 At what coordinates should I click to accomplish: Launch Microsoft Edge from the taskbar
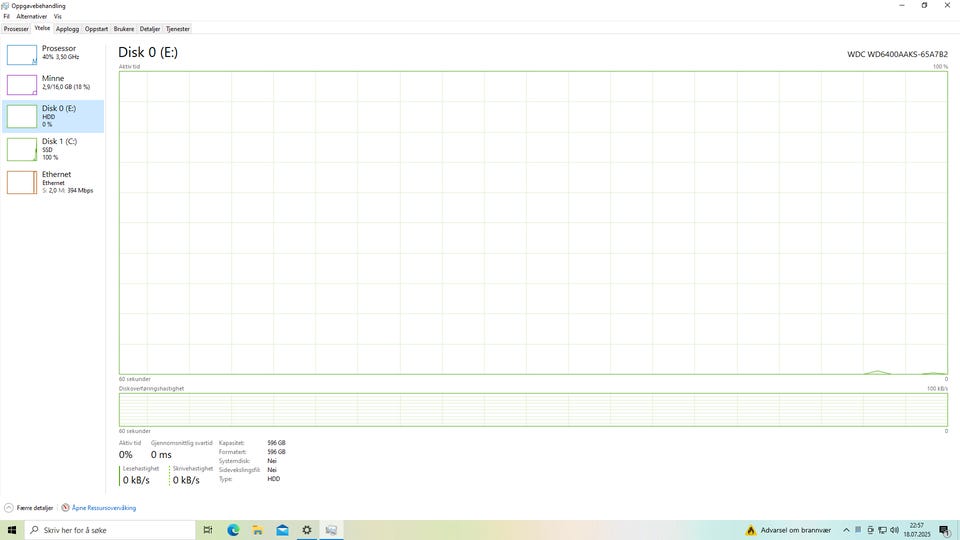pos(233,530)
